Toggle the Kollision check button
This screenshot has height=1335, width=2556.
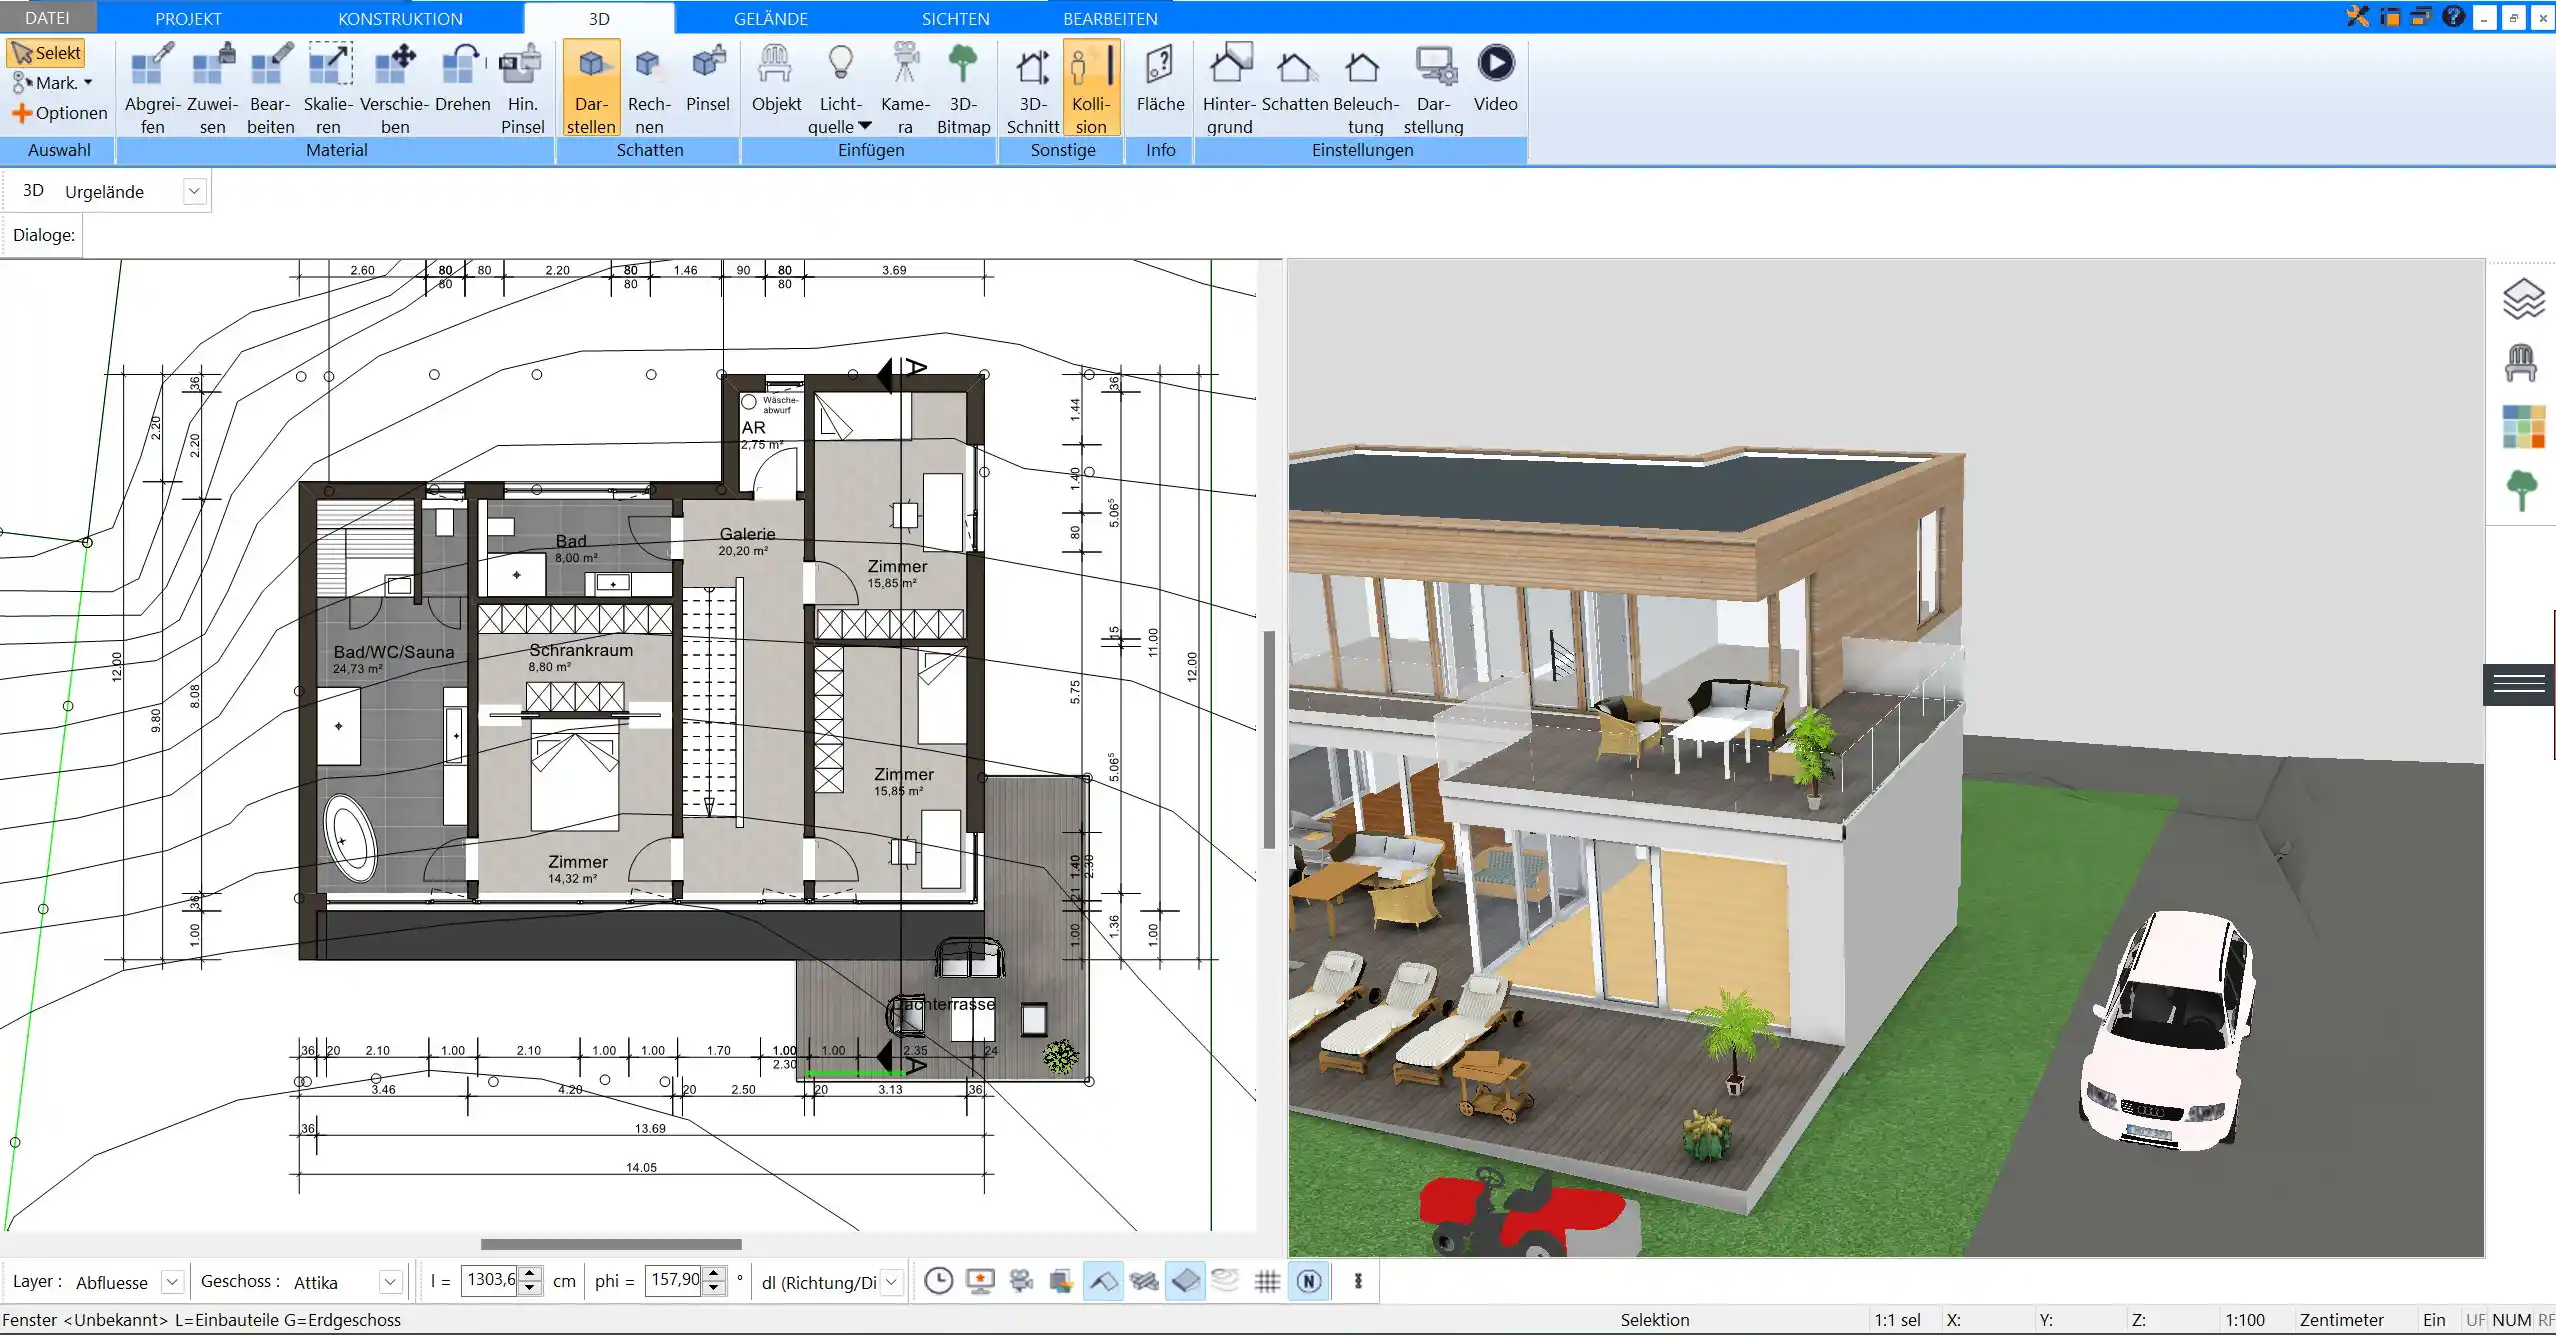pyautogui.click(x=1091, y=88)
